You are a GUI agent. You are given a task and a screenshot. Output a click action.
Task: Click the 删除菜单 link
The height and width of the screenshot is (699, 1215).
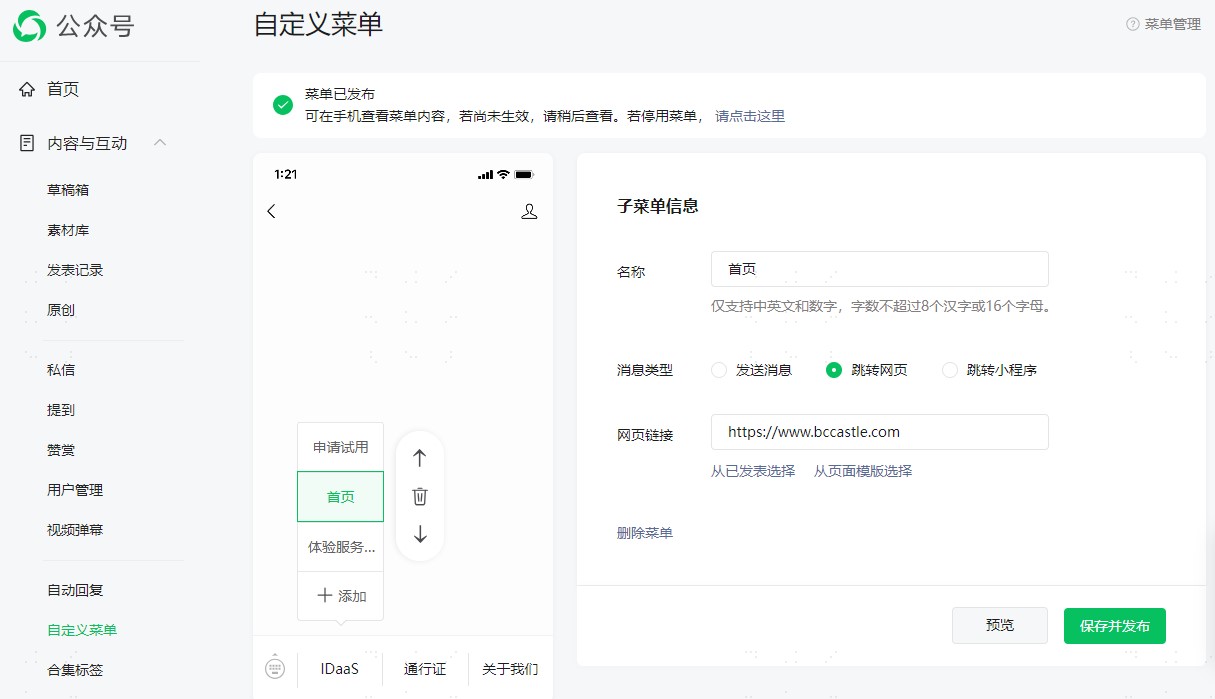tap(645, 533)
